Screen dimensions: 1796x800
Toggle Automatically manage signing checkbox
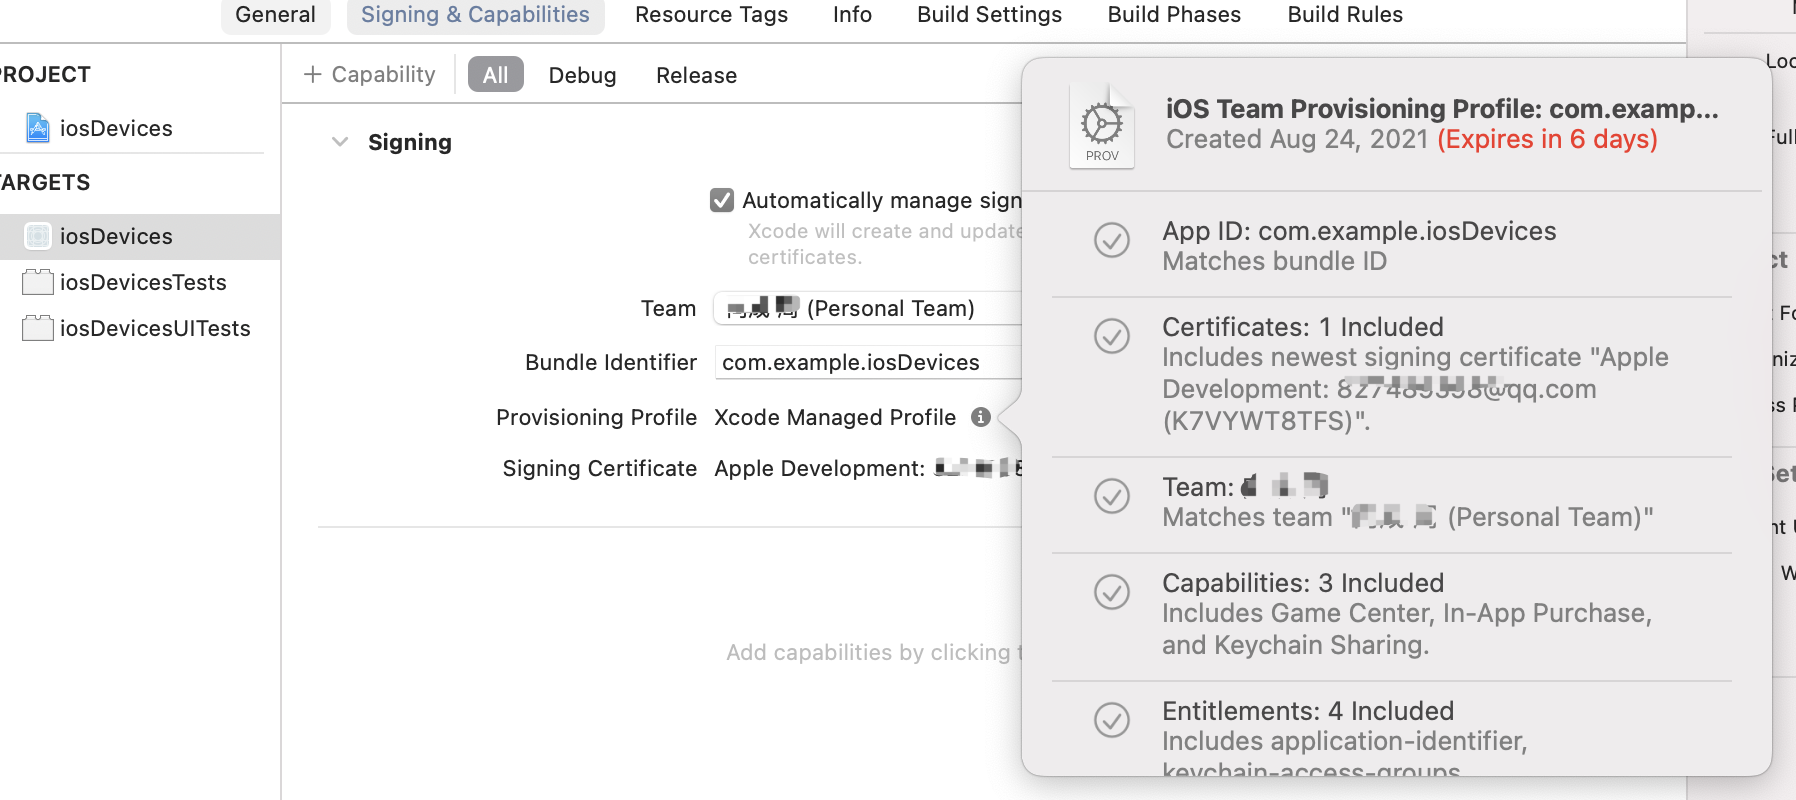722,200
